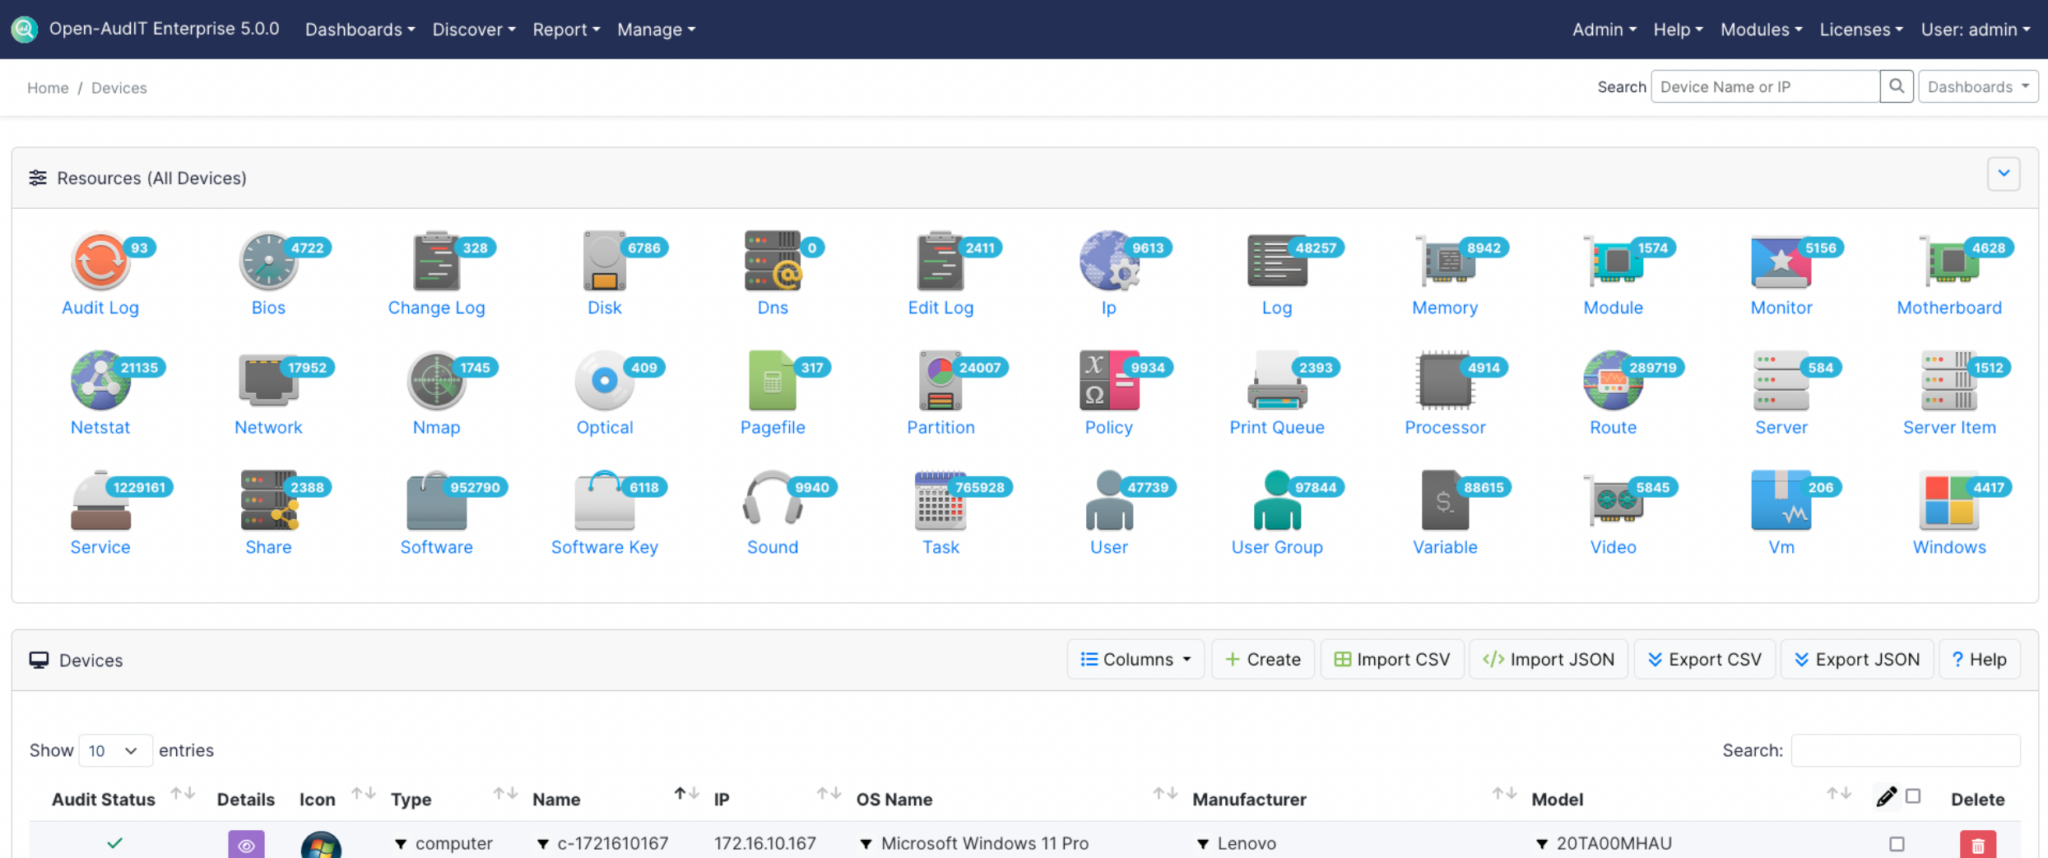This screenshot has height=858, width=2048.
Task: Open the Licenses dropdown
Action: [x=1860, y=29]
